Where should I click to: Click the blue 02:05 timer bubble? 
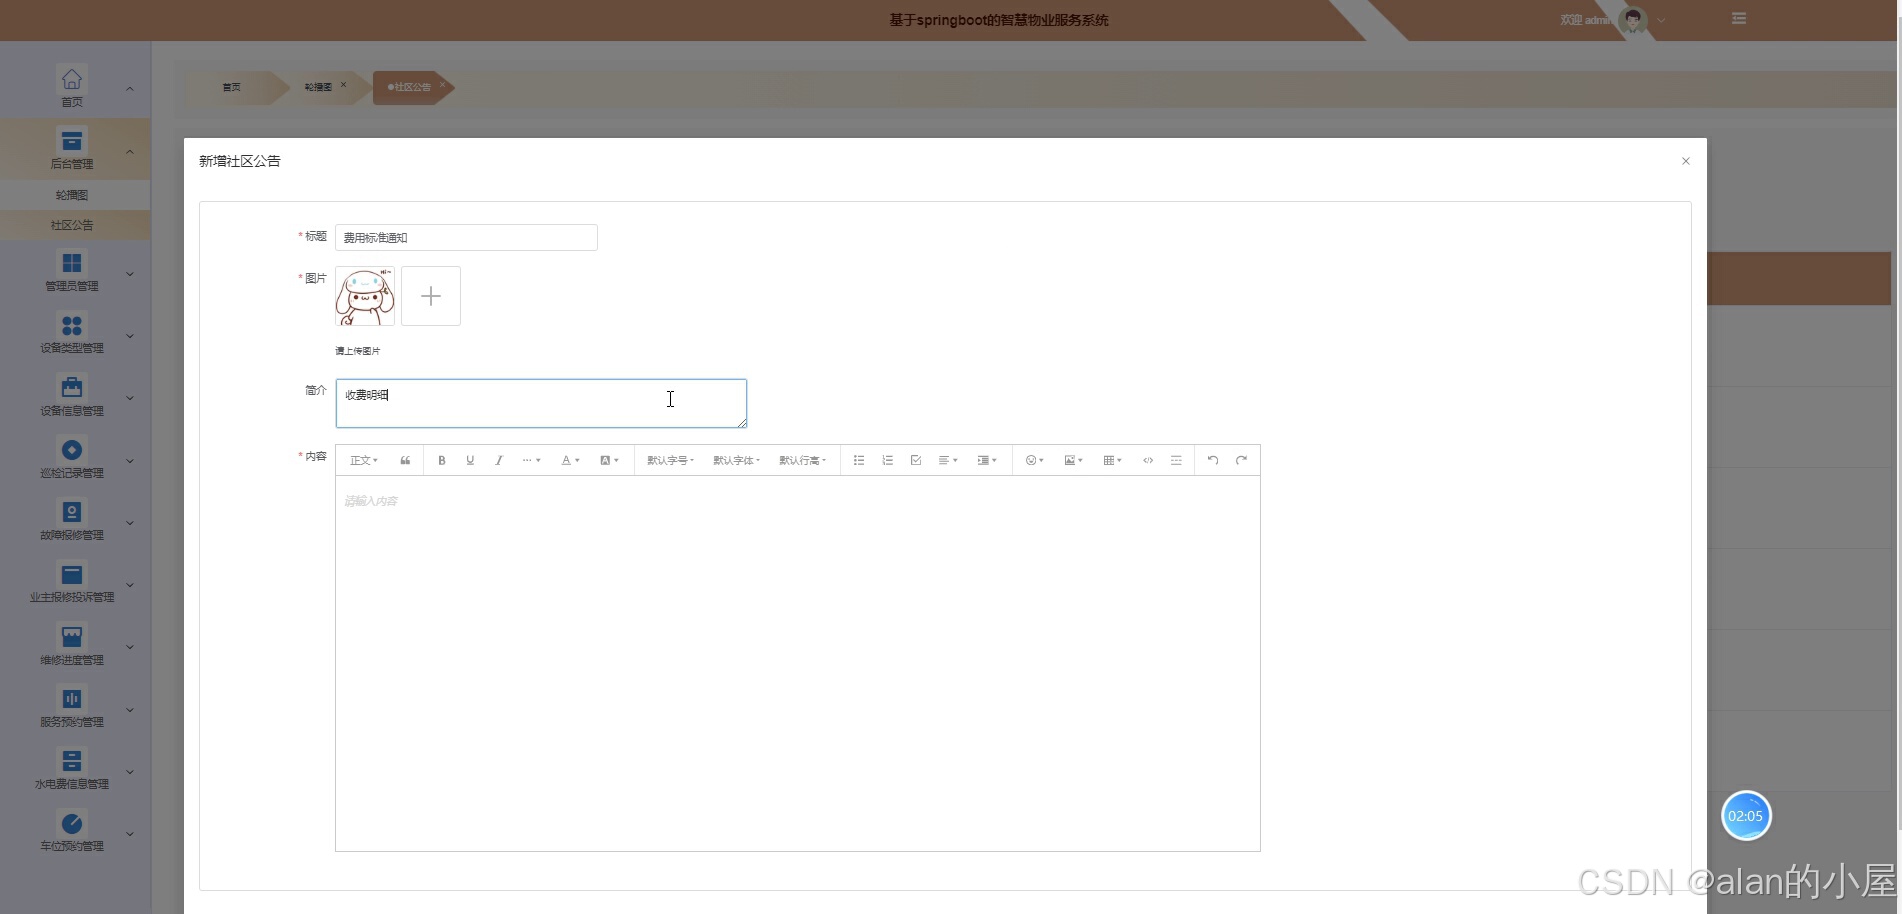1746,816
